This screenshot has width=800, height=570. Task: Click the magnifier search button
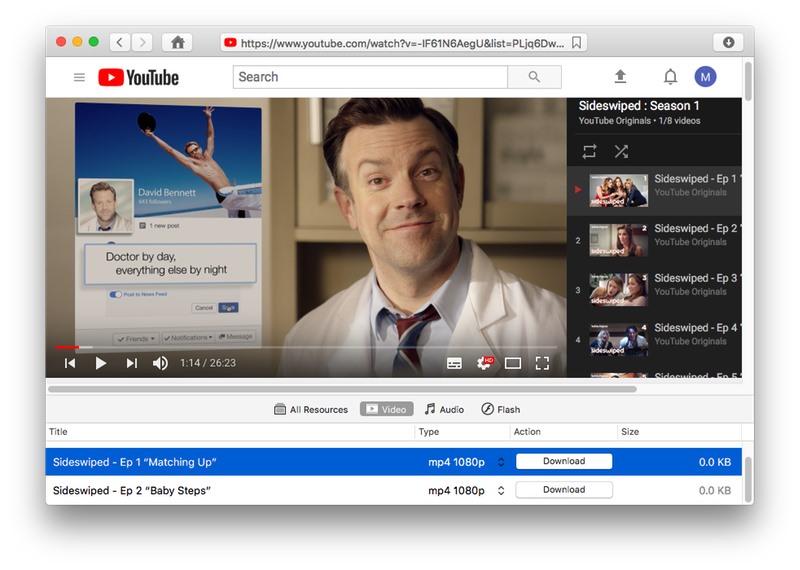[534, 77]
